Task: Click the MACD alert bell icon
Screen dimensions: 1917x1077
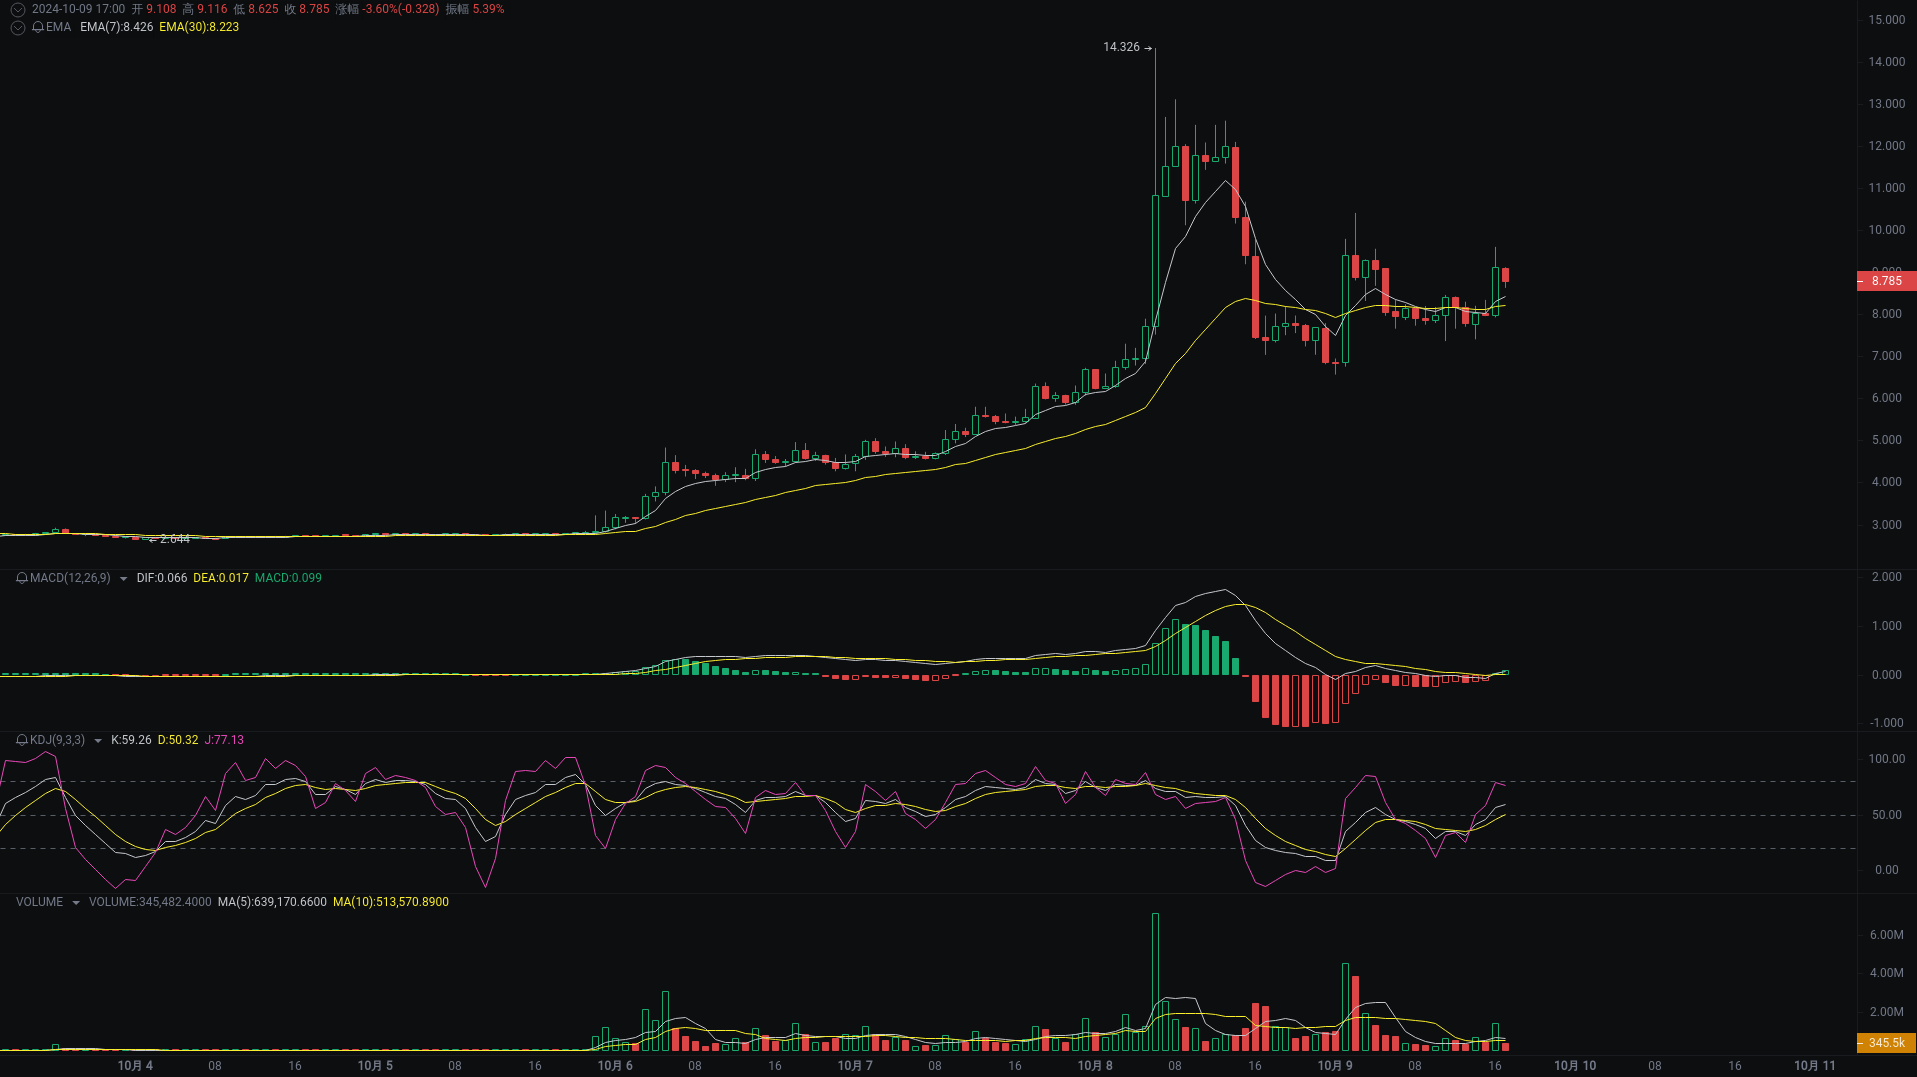Action: coord(22,578)
